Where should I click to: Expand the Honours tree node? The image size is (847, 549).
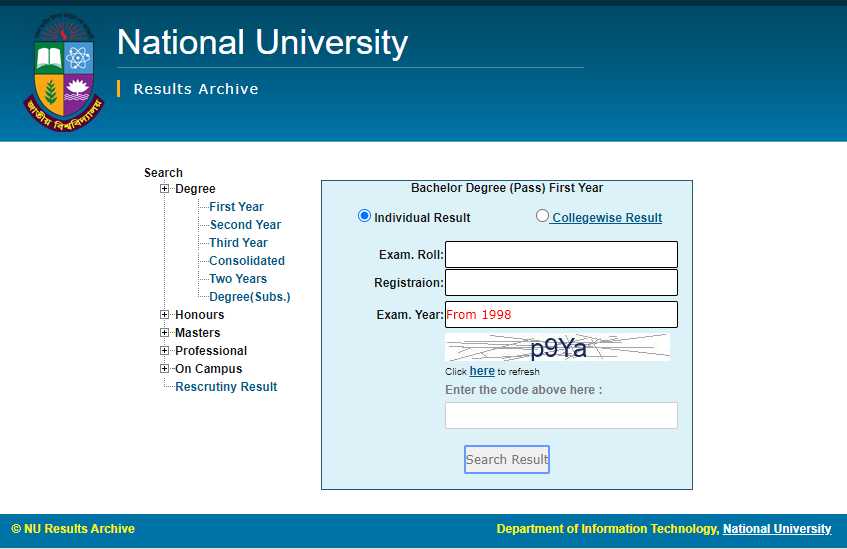click(x=164, y=314)
